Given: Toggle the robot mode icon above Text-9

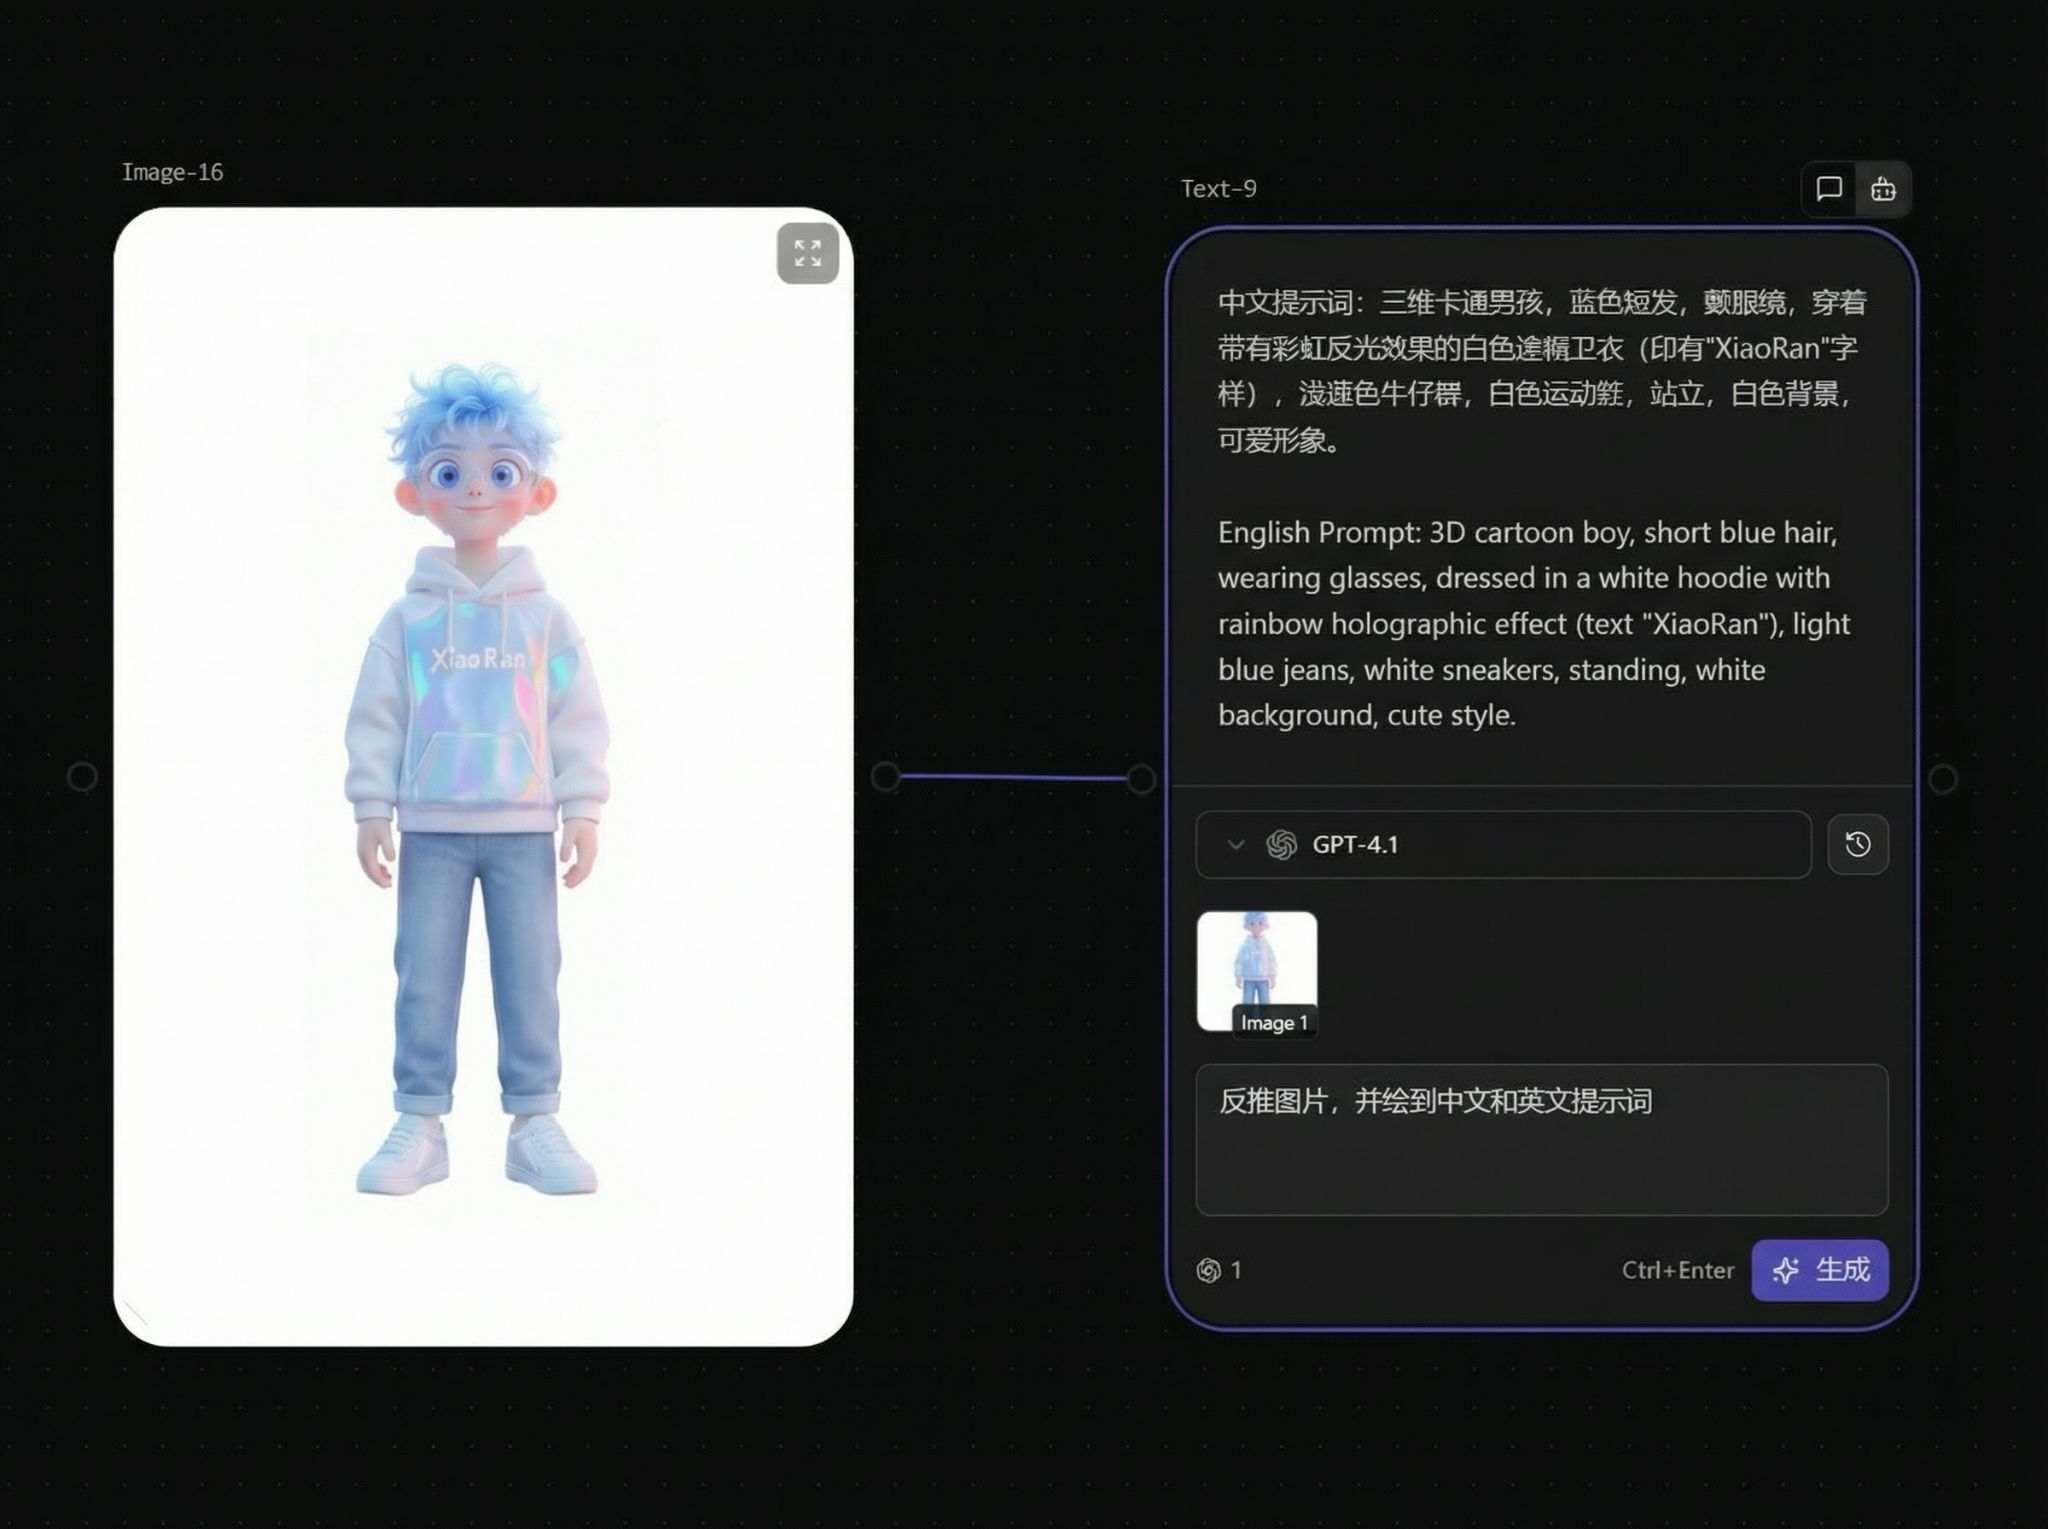Looking at the screenshot, I should point(1883,189).
